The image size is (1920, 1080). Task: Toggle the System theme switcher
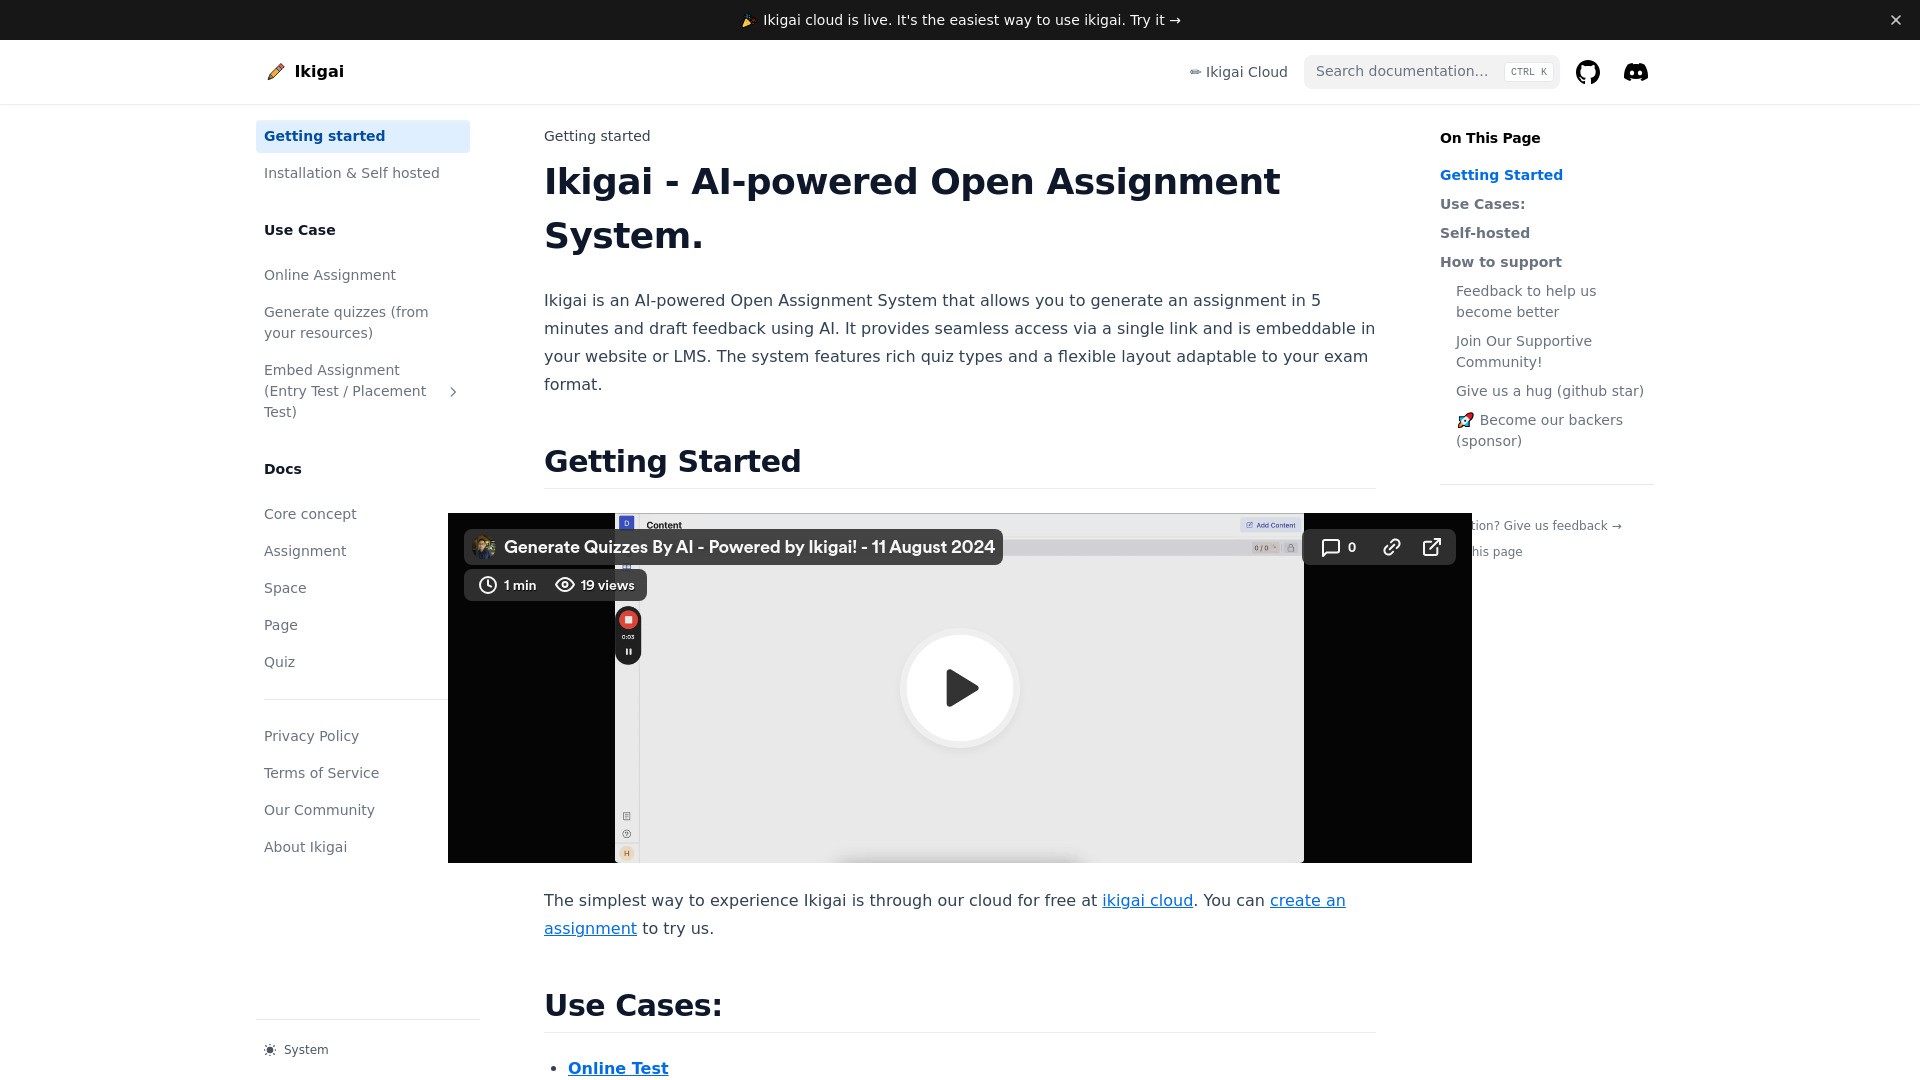pos(295,1049)
